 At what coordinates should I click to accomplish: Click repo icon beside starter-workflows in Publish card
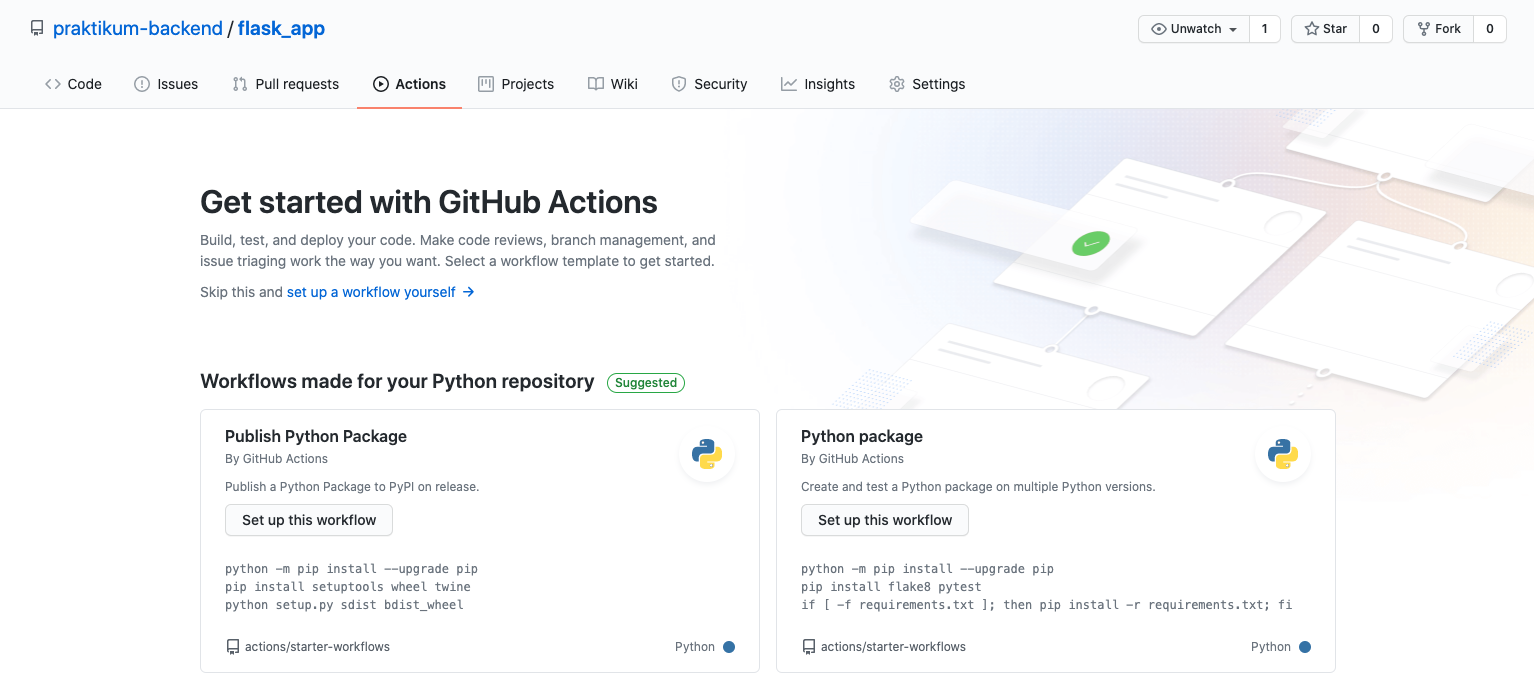(232, 647)
